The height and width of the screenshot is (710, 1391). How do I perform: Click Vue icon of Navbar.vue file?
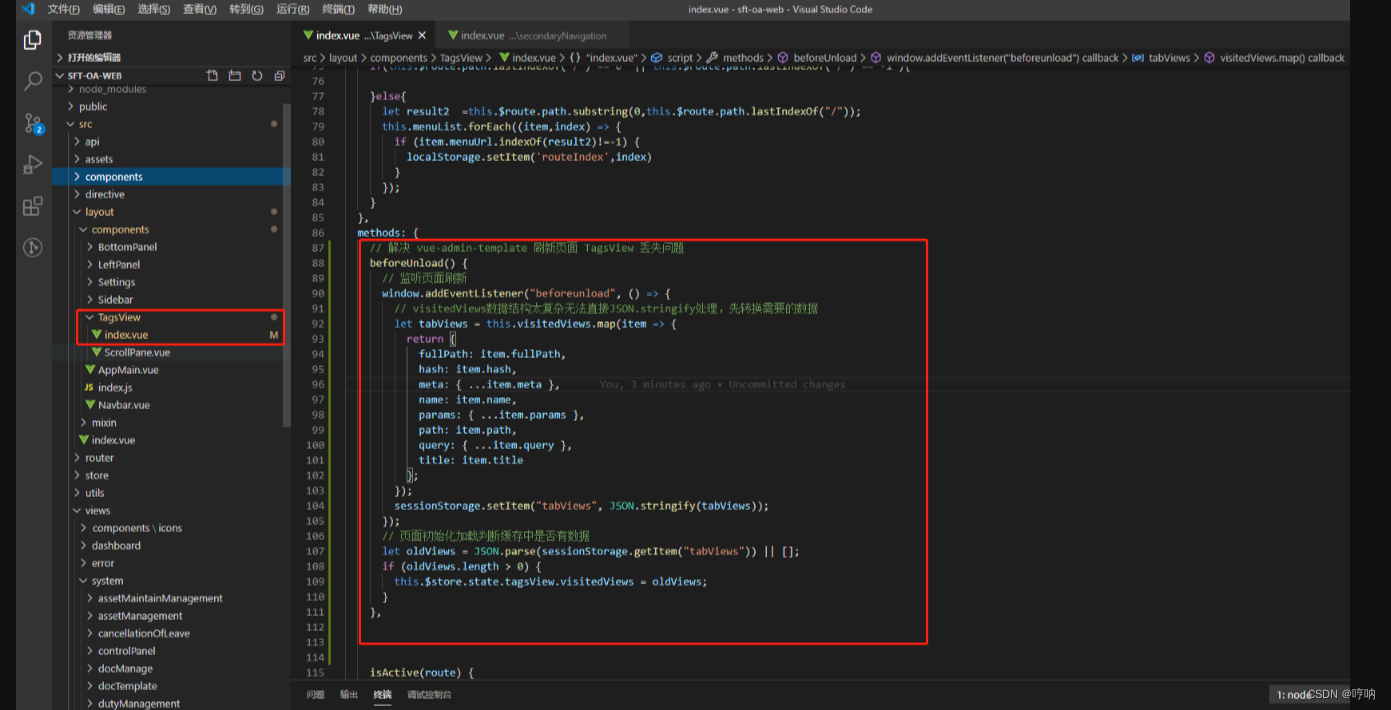pyautogui.click(x=90, y=405)
